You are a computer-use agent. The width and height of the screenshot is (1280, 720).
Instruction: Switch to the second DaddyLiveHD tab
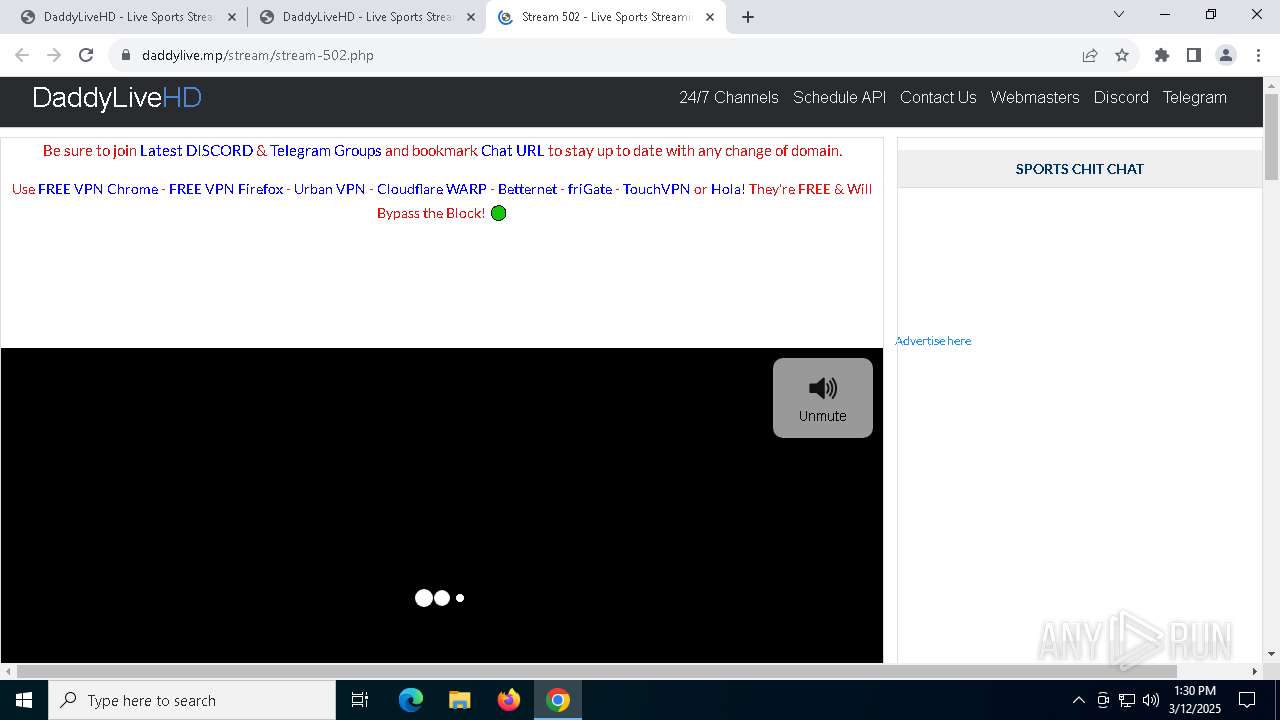365,17
